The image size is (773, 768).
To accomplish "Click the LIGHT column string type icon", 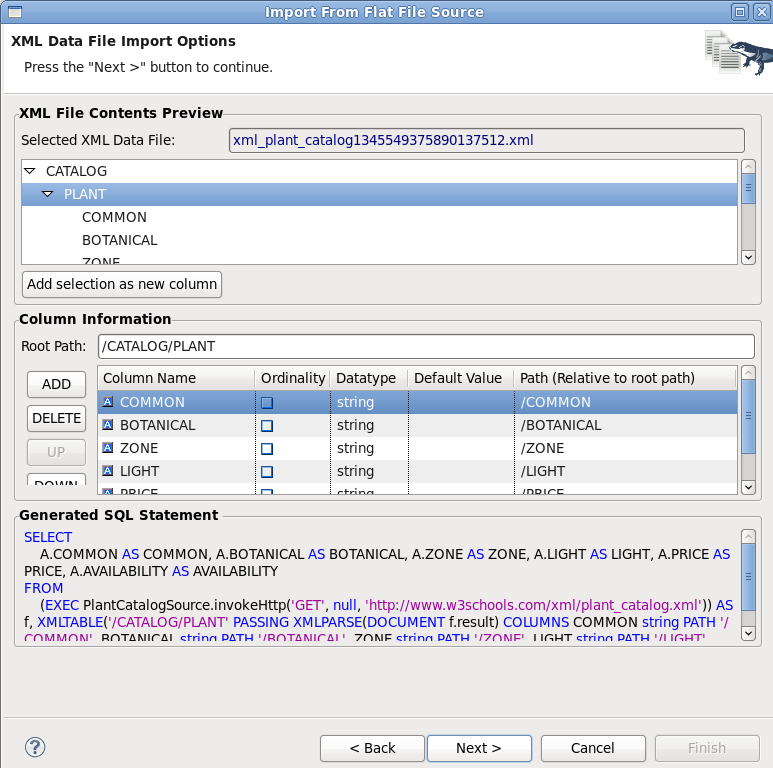I will 107,470.
